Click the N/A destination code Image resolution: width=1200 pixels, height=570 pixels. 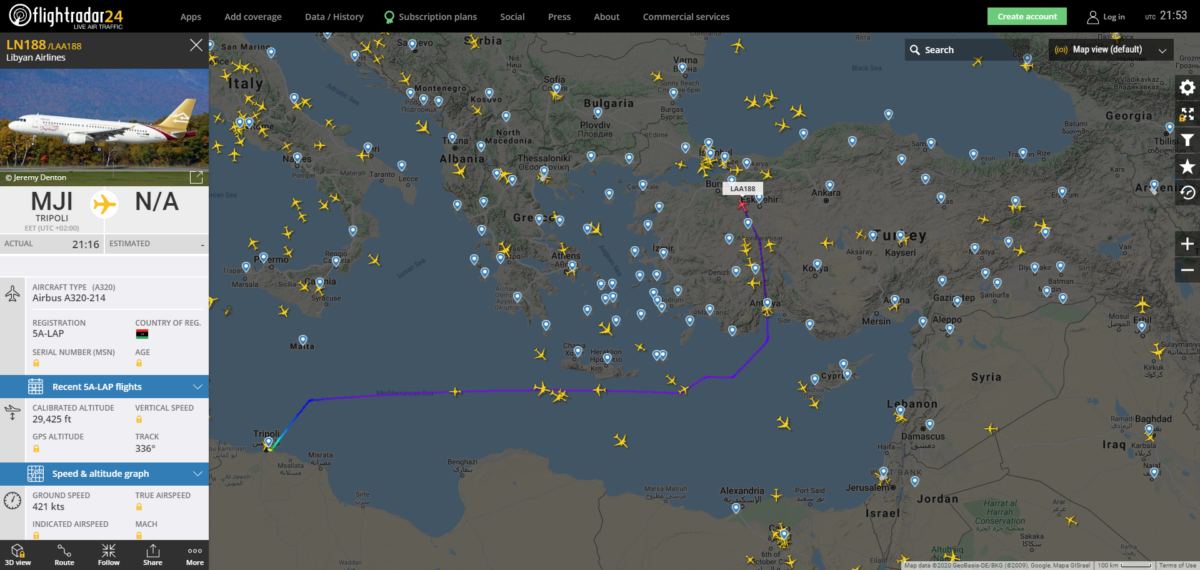coord(157,200)
